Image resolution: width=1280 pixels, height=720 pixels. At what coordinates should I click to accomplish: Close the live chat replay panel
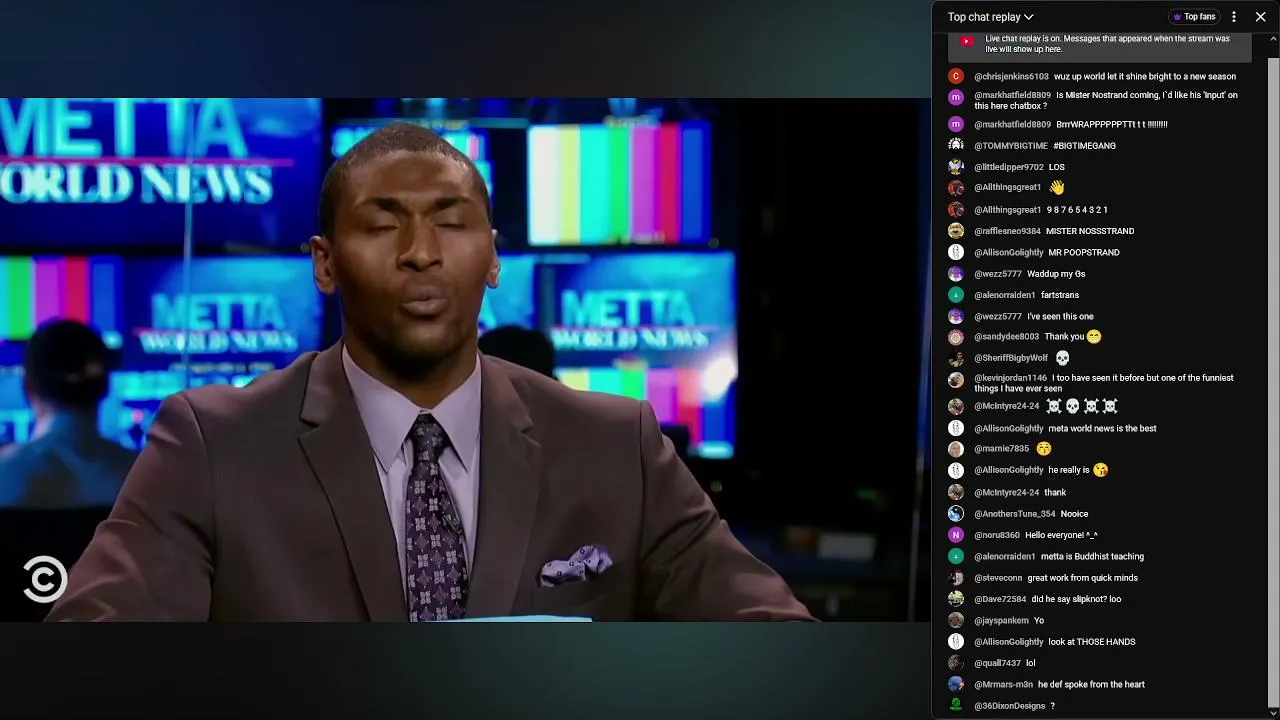tap(1260, 17)
